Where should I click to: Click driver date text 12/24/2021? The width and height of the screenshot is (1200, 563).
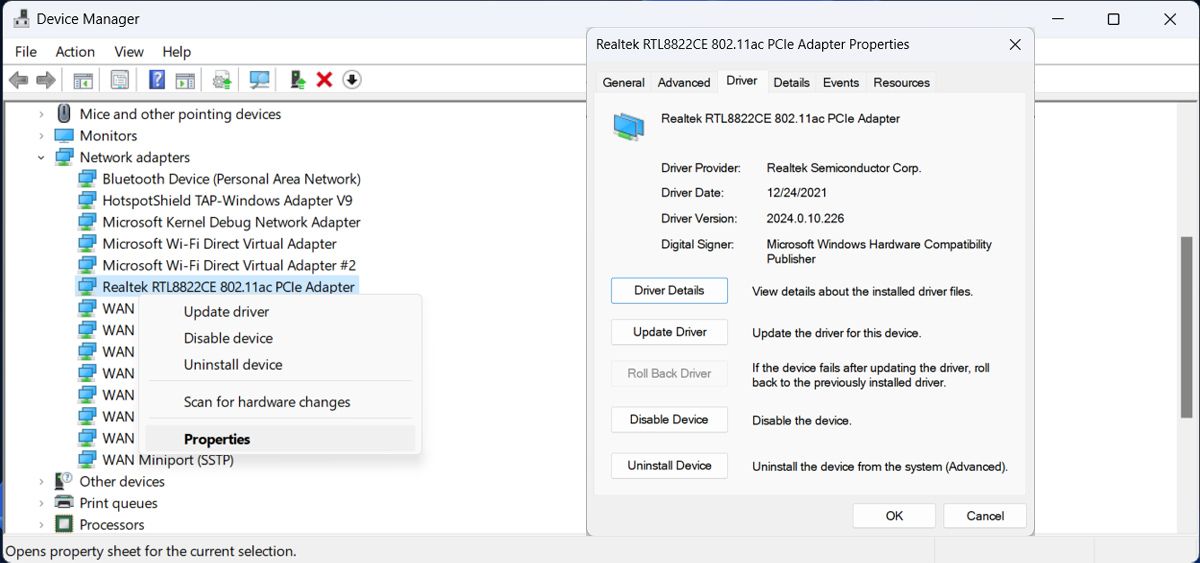tap(796, 193)
